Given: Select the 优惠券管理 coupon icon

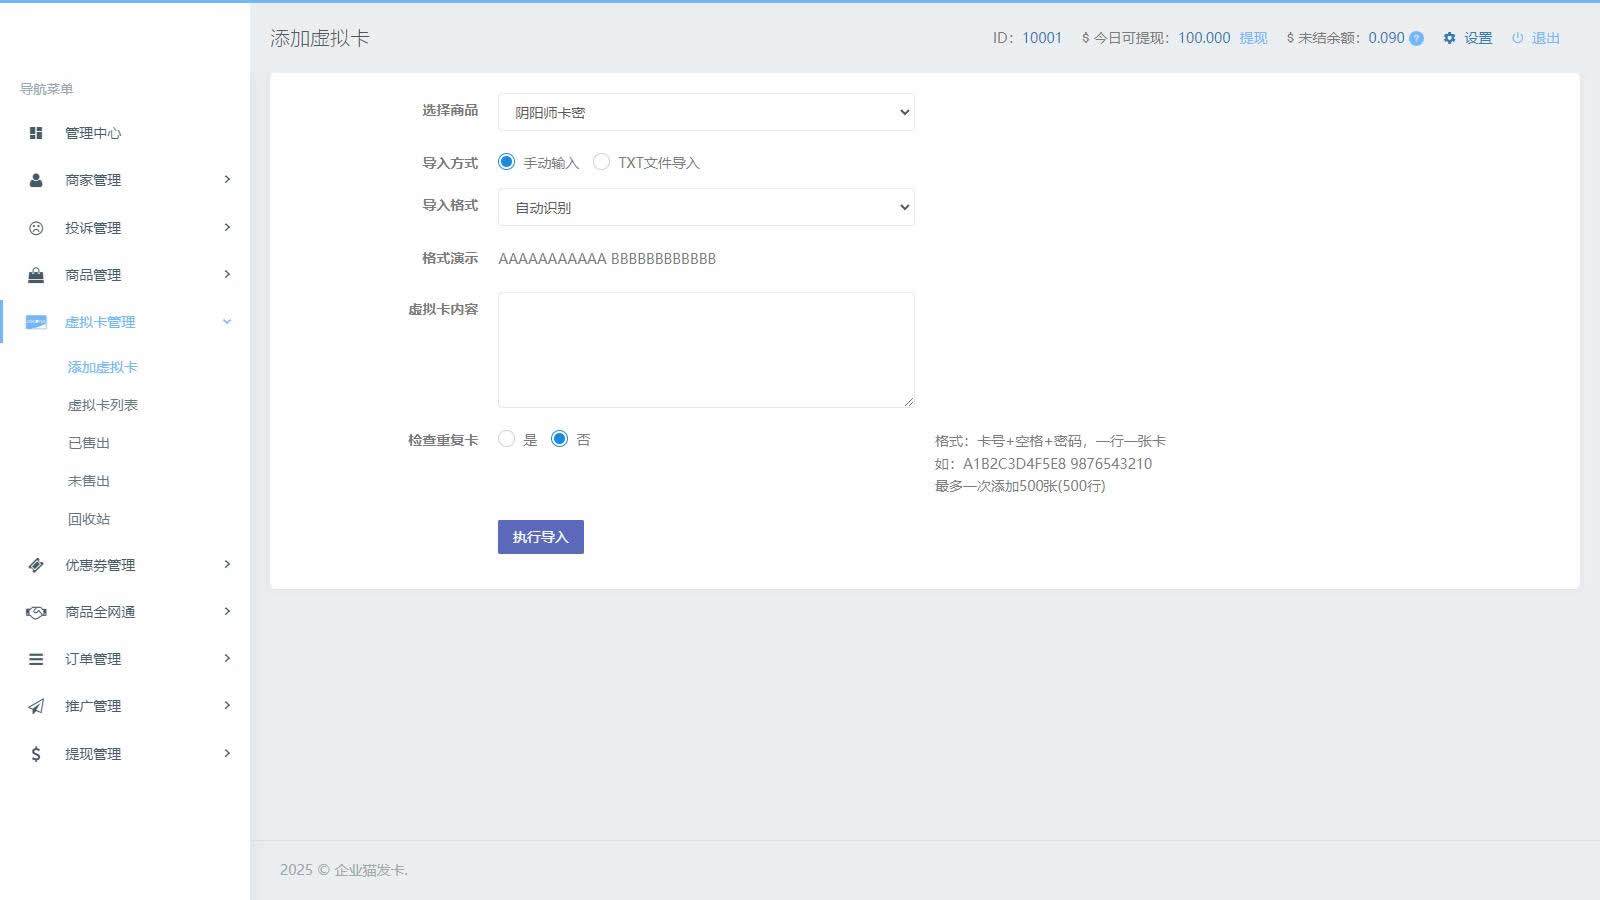Looking at the screenshot, I should coord(36,564).
